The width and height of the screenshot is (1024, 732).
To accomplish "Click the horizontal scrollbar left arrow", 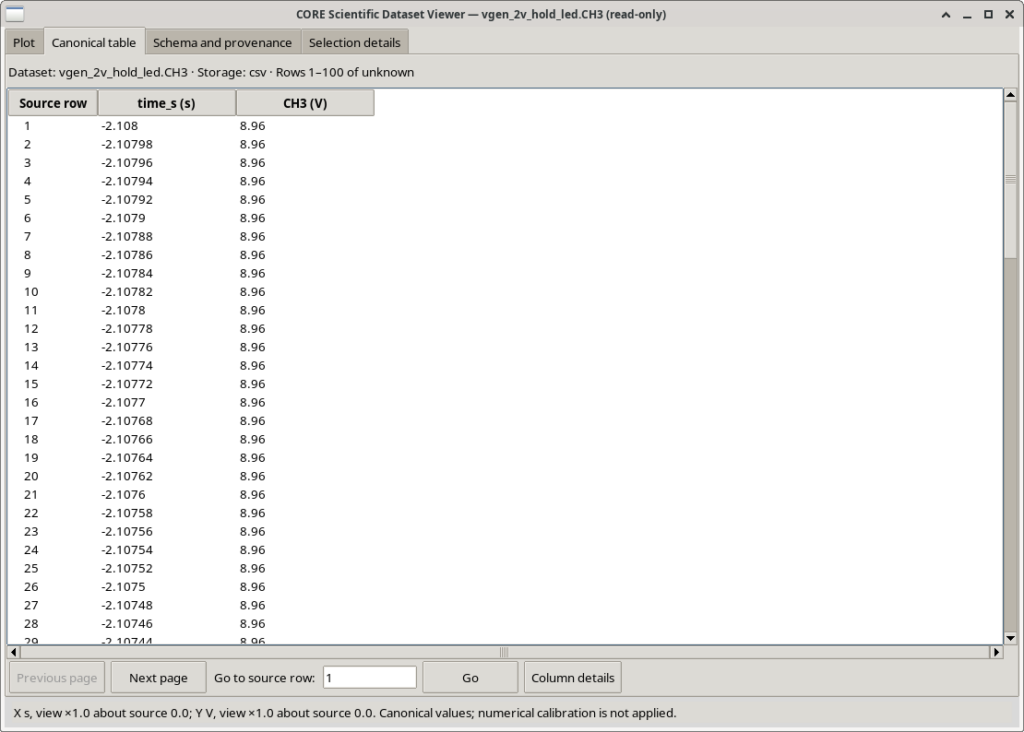I will [14, 652].
